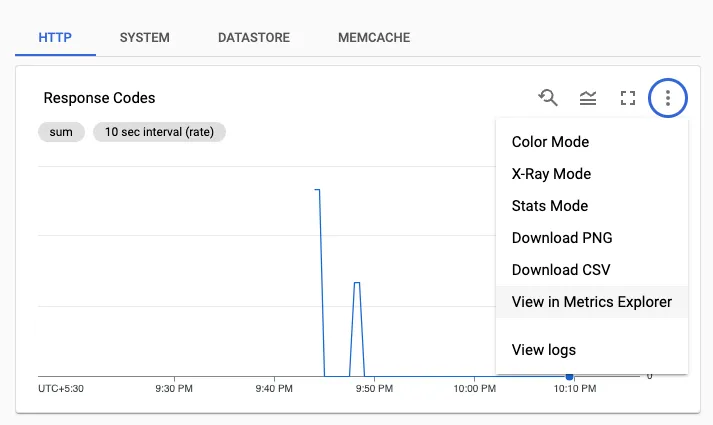Toggle the chart legend icon
The height and width of the screenshot is (425, 713).
pyautogui.click(x=588, y=98)
